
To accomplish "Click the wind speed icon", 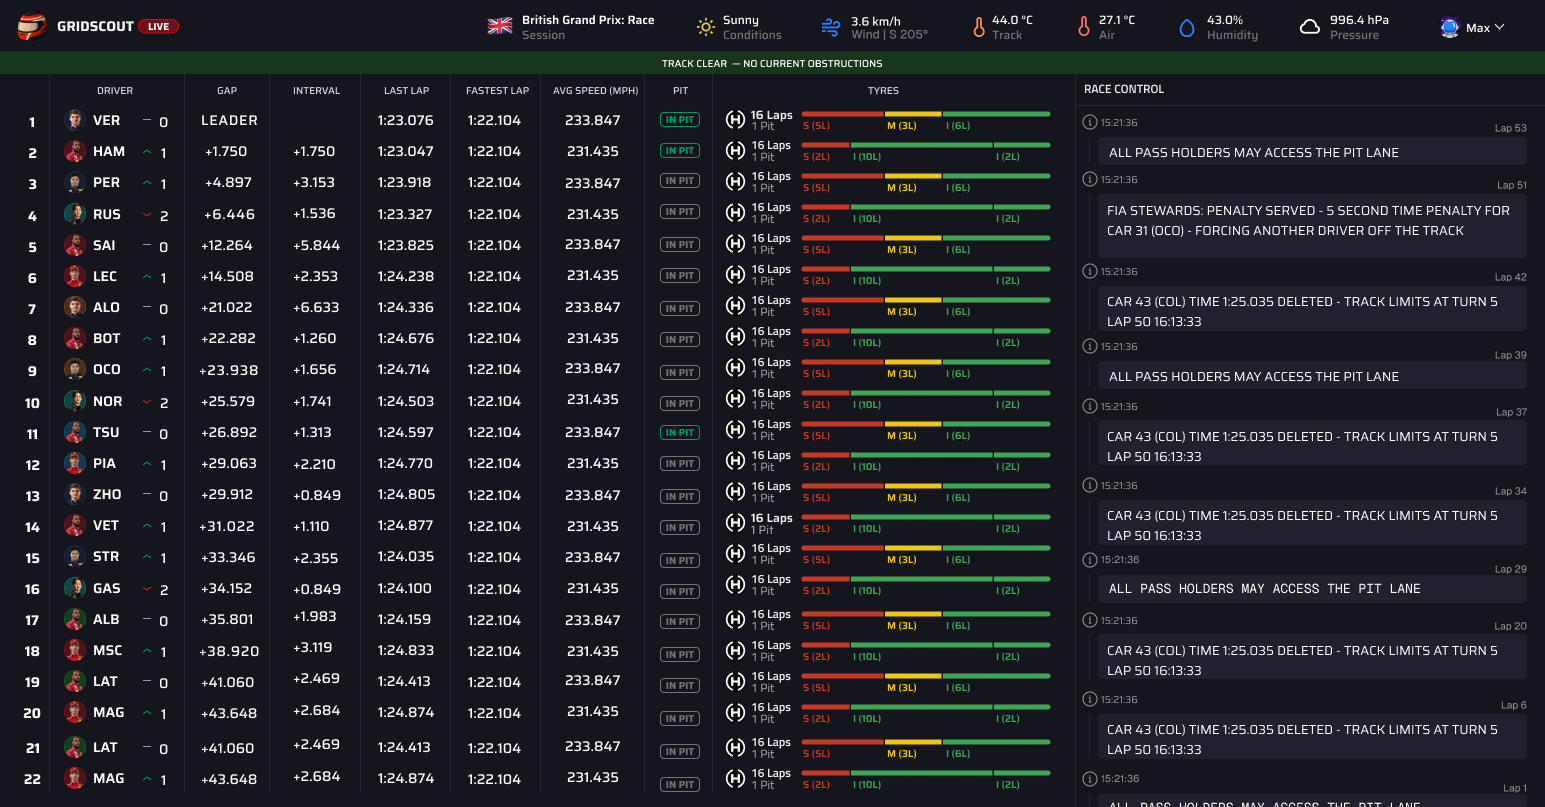I will 830,26.
